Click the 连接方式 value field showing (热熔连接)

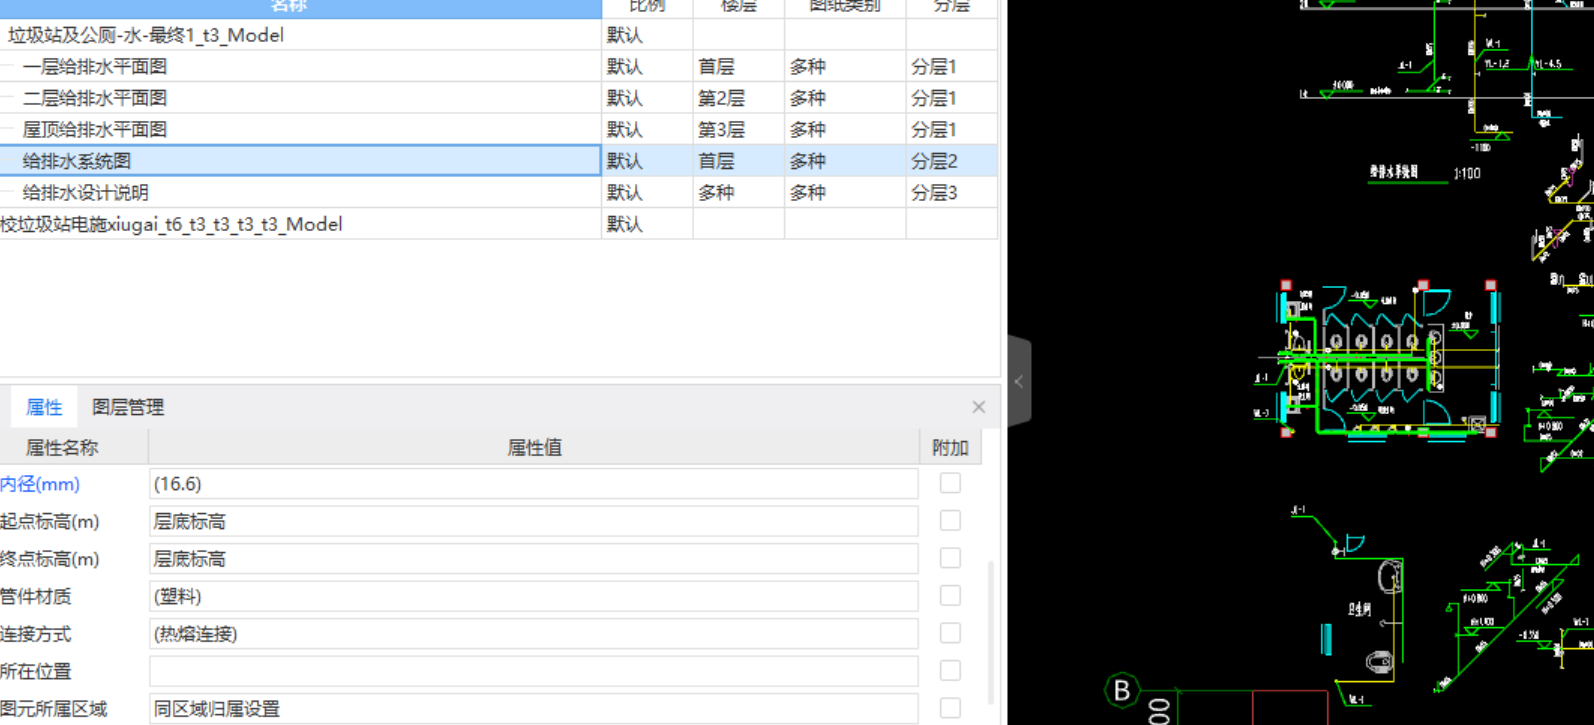(x=534, y=634)
